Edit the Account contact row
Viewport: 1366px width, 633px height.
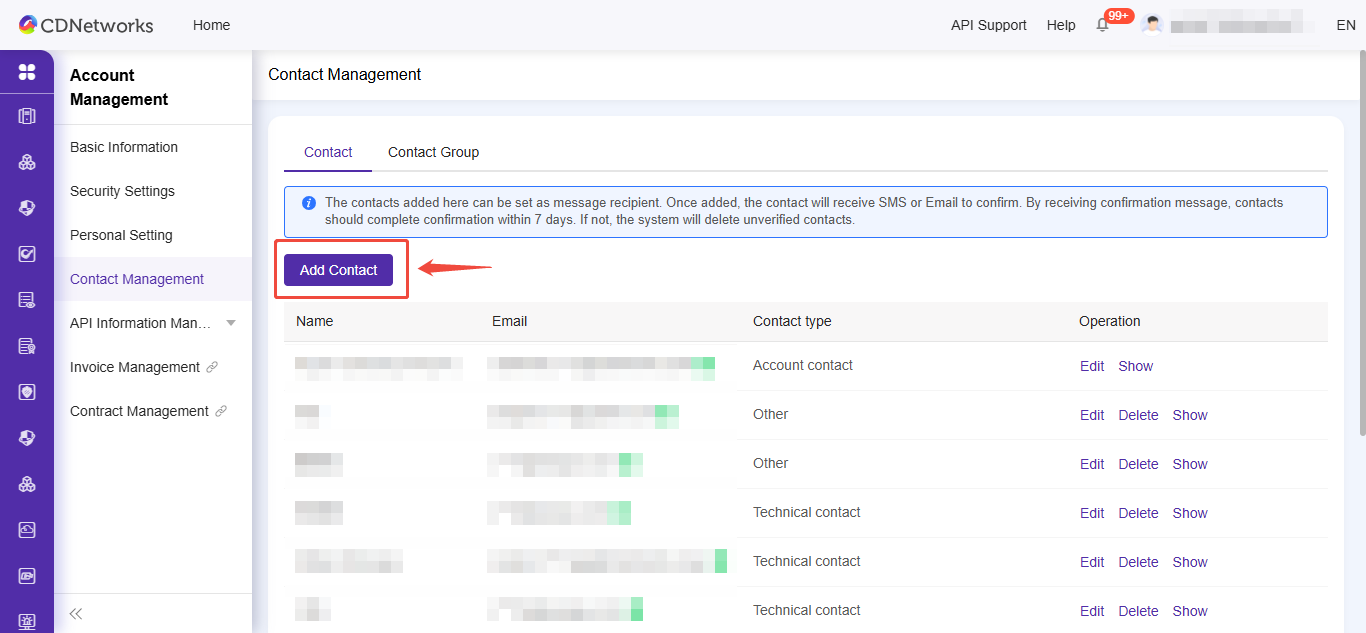coord(1091,366)
